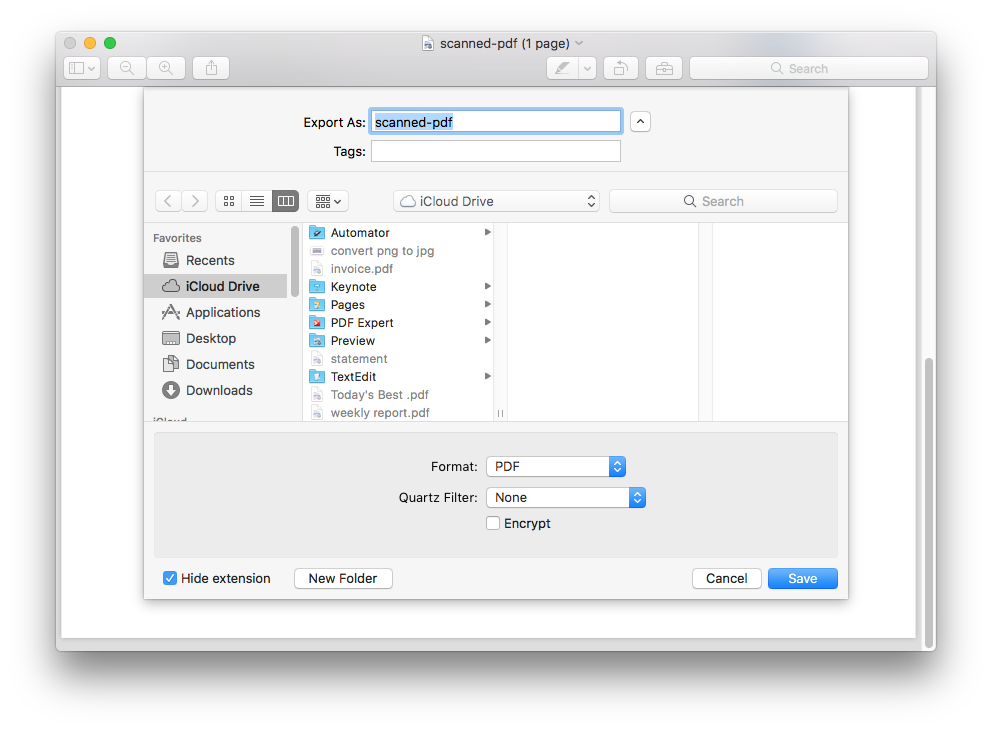This screenshot has width=992, height=731.
Task: Uncheck Hide extension checkbox
Action: point(170,578)
